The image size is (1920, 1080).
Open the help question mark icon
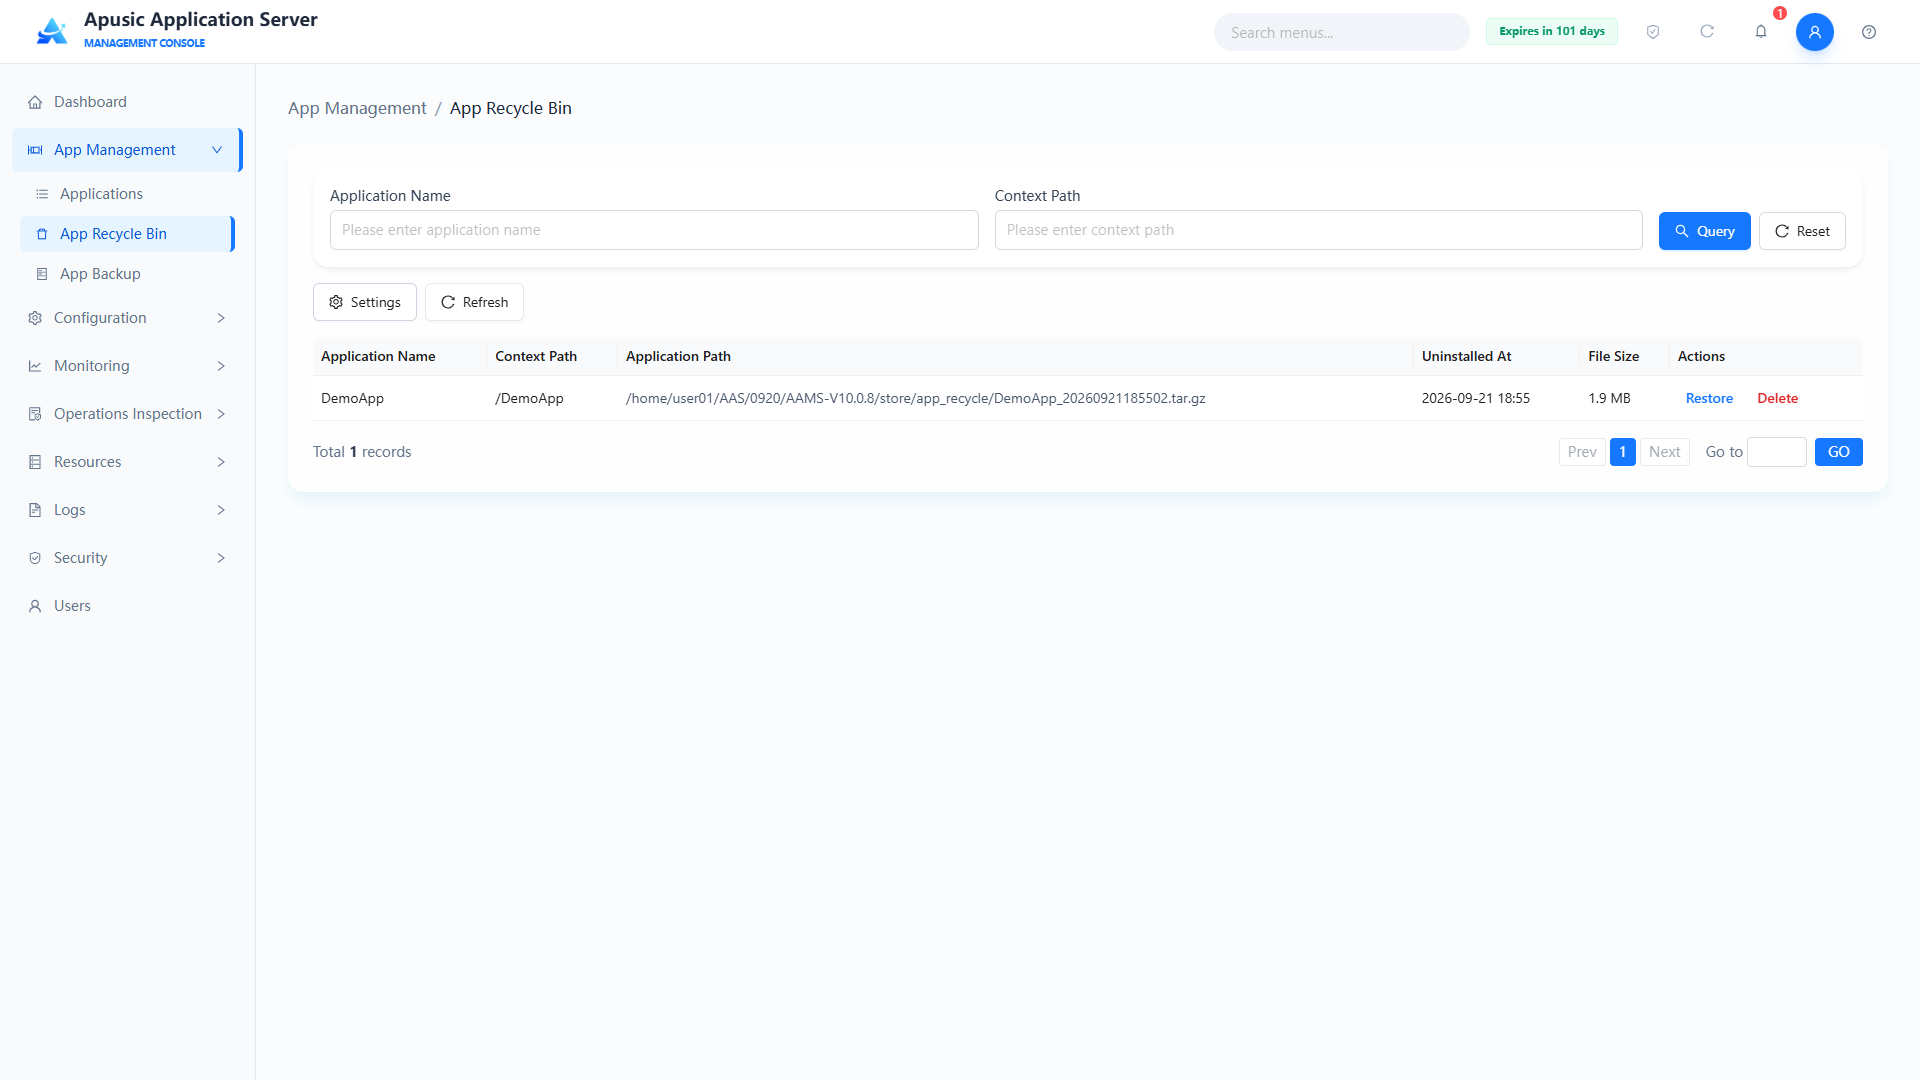(1869, 32)
